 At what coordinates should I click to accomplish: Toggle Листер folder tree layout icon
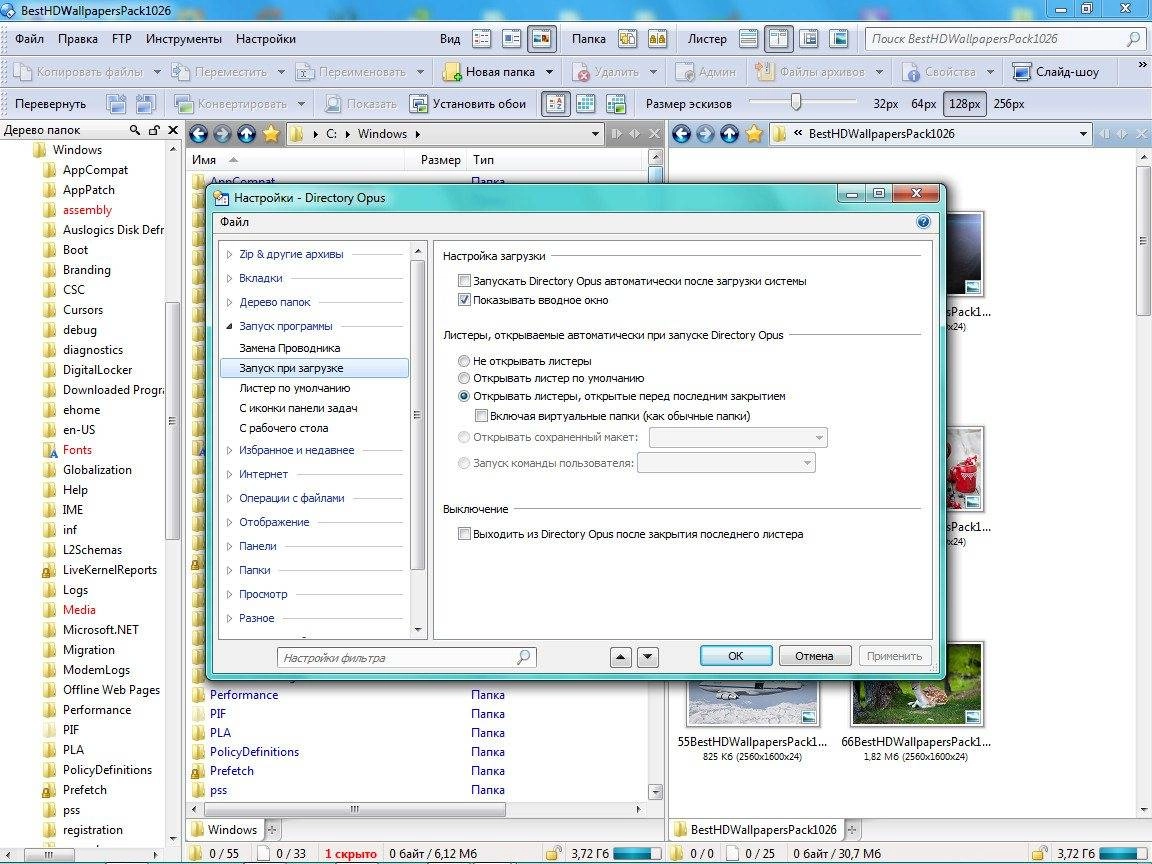pos(809,39)
